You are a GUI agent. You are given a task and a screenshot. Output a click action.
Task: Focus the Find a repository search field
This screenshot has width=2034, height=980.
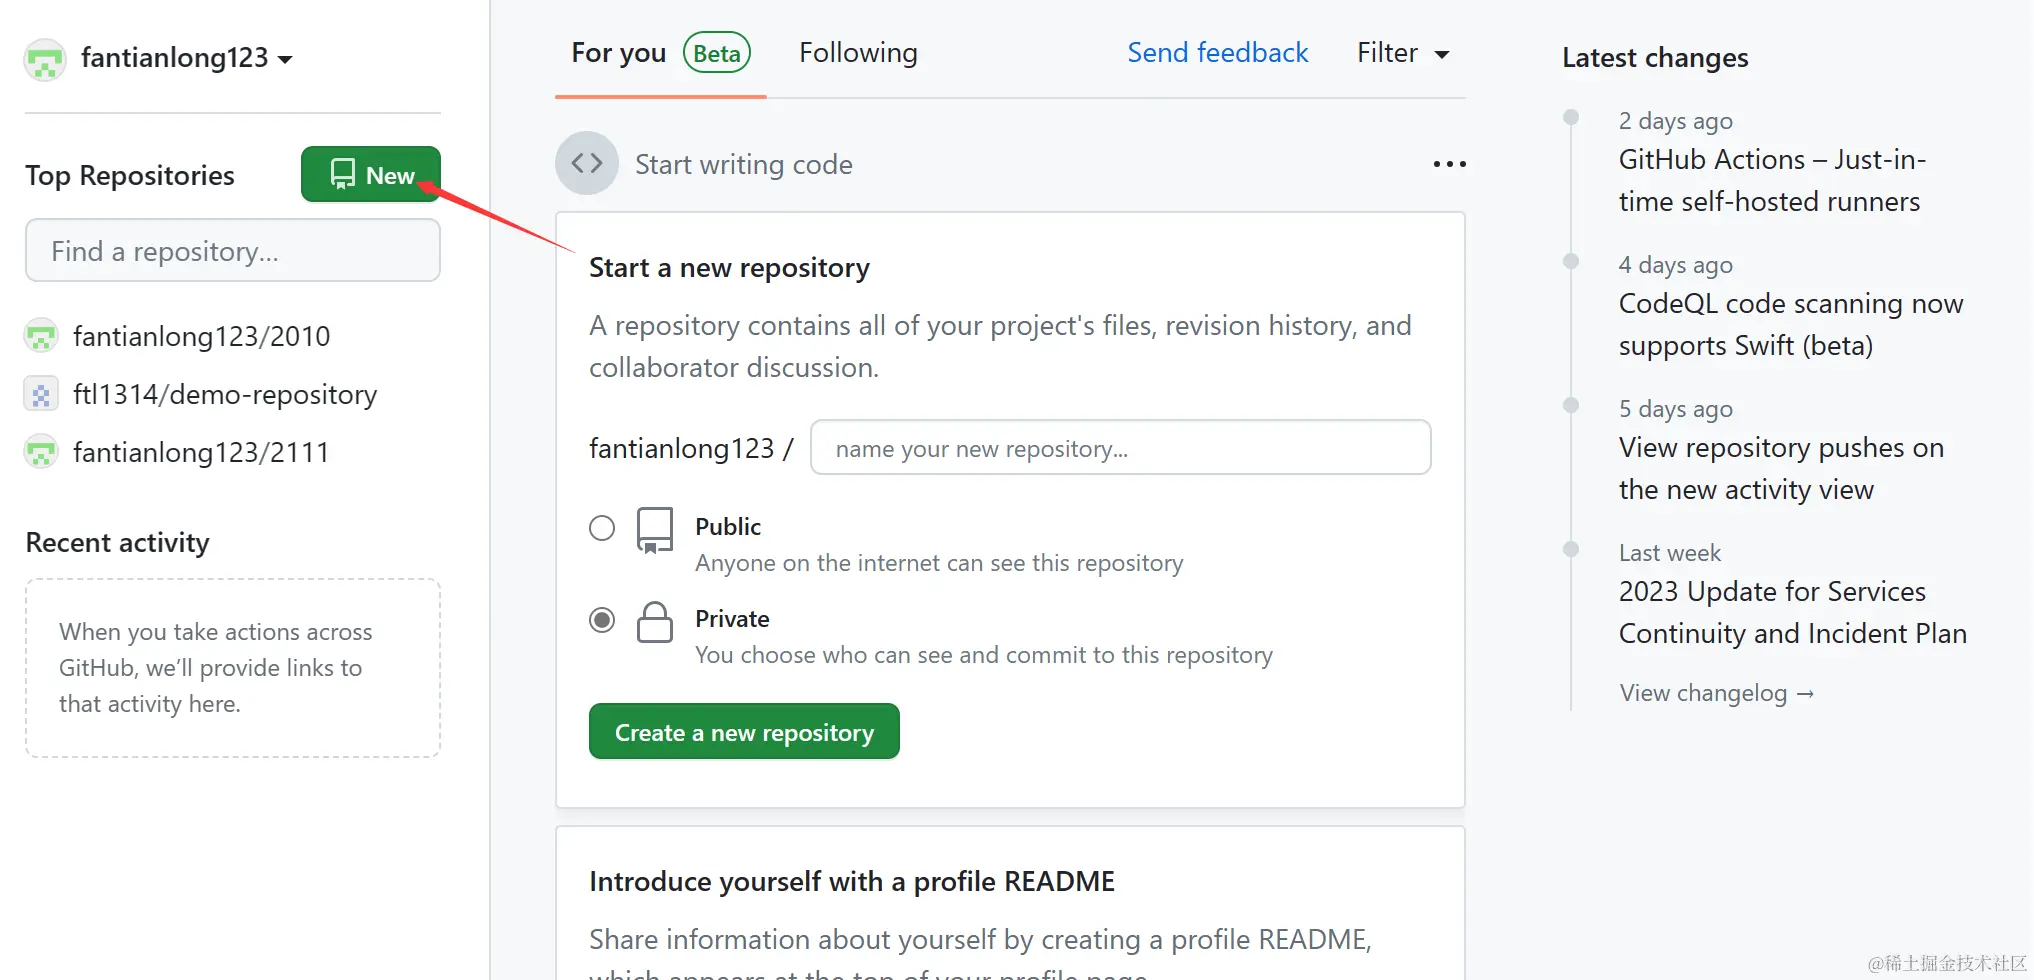click(233, 251)
